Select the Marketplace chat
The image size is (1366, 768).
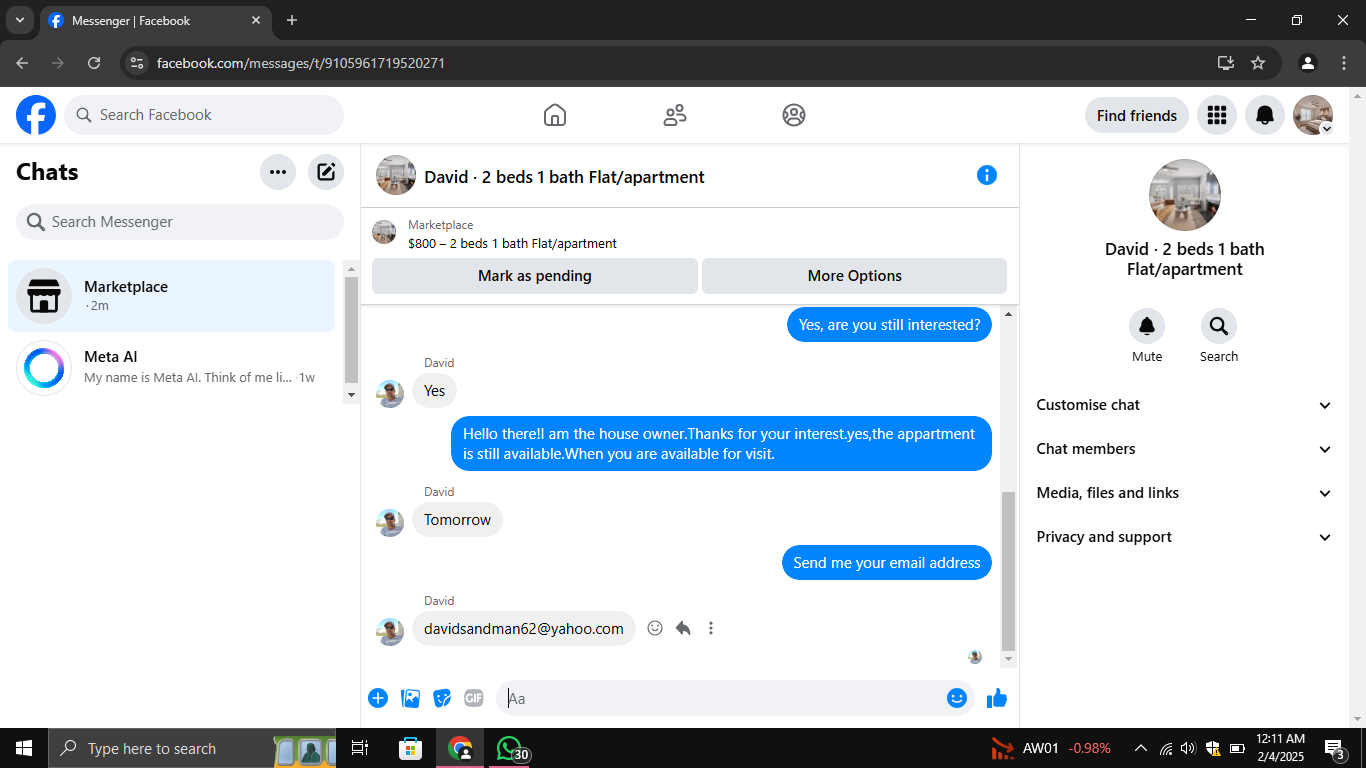(172, 296)
